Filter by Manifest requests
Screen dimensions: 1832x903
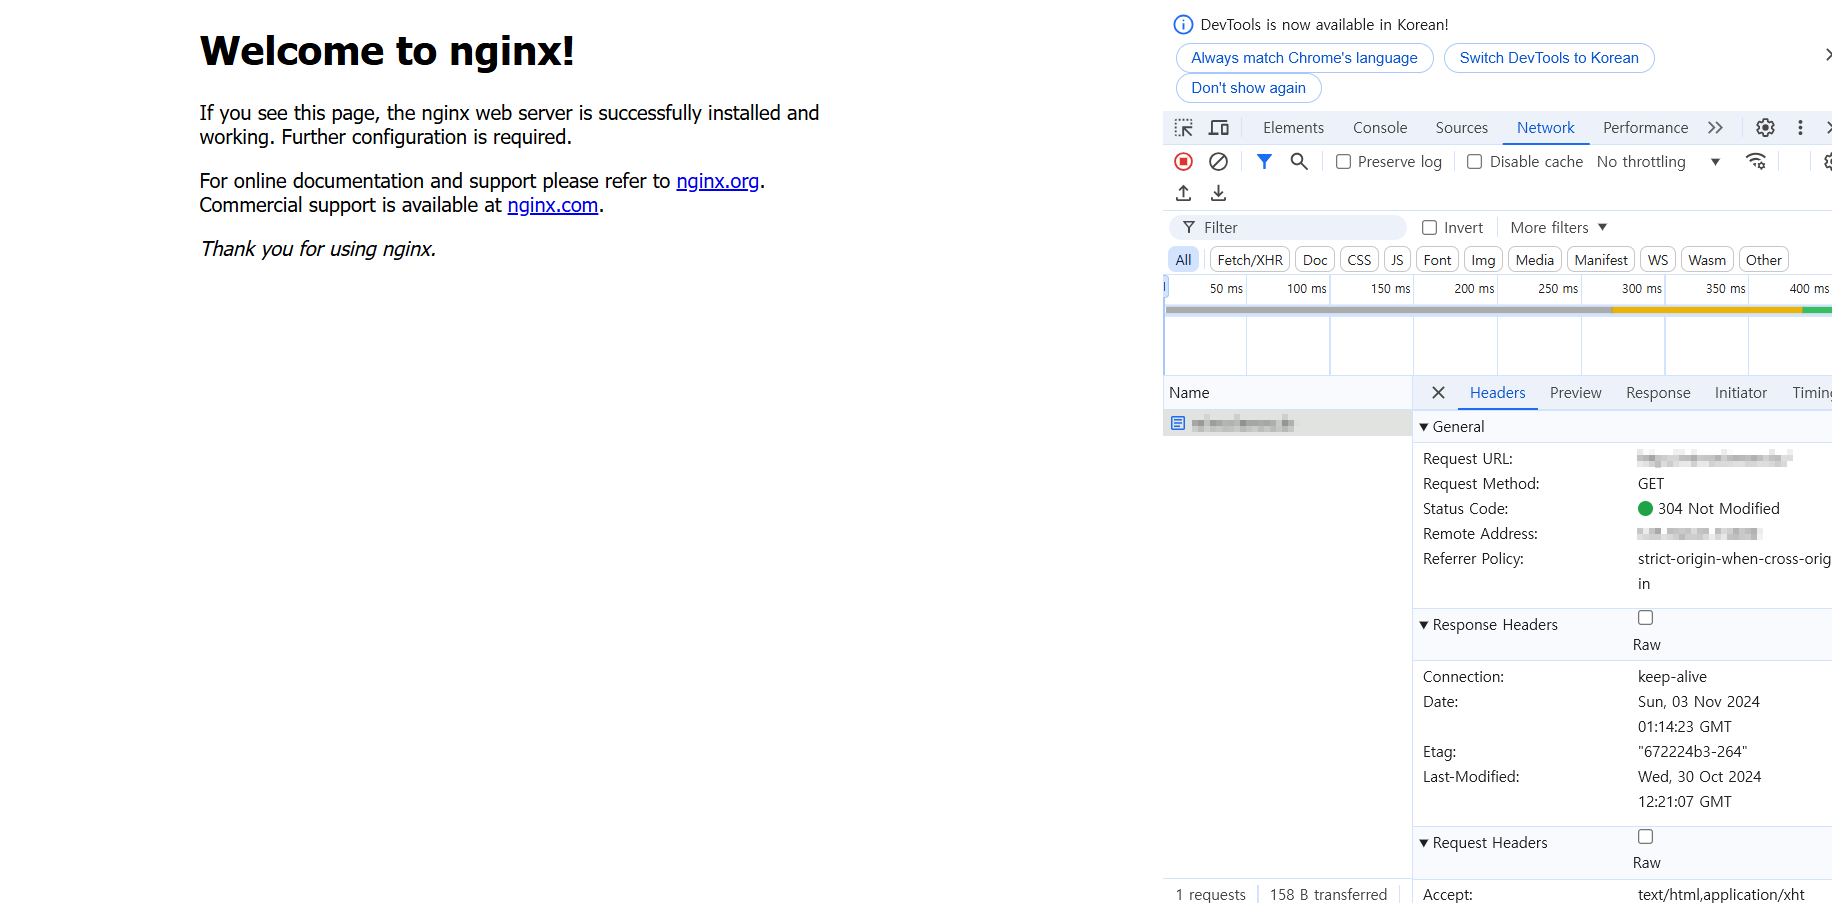pyautogui.click(x=1601, y=260)
